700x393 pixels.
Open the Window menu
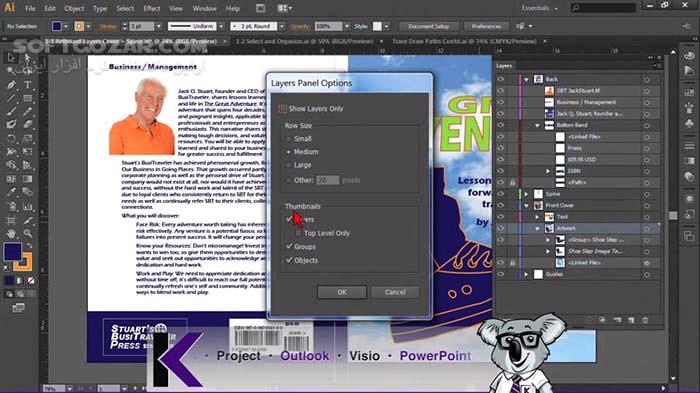[204, 8]
